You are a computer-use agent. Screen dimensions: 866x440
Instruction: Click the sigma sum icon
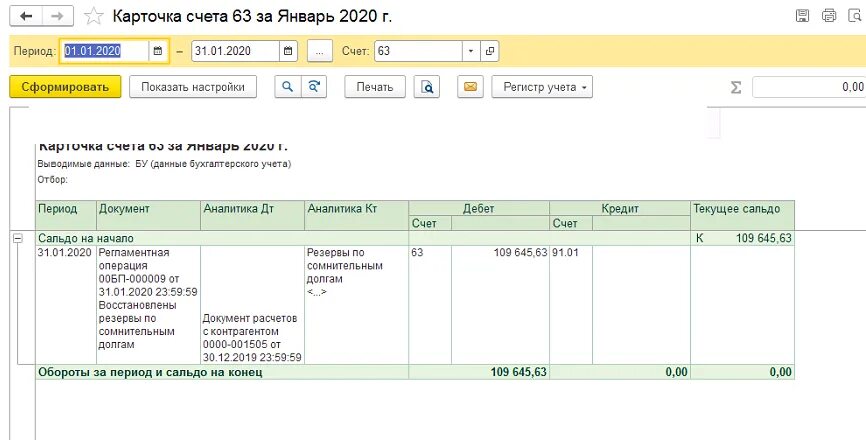click(x=736, y=87)
